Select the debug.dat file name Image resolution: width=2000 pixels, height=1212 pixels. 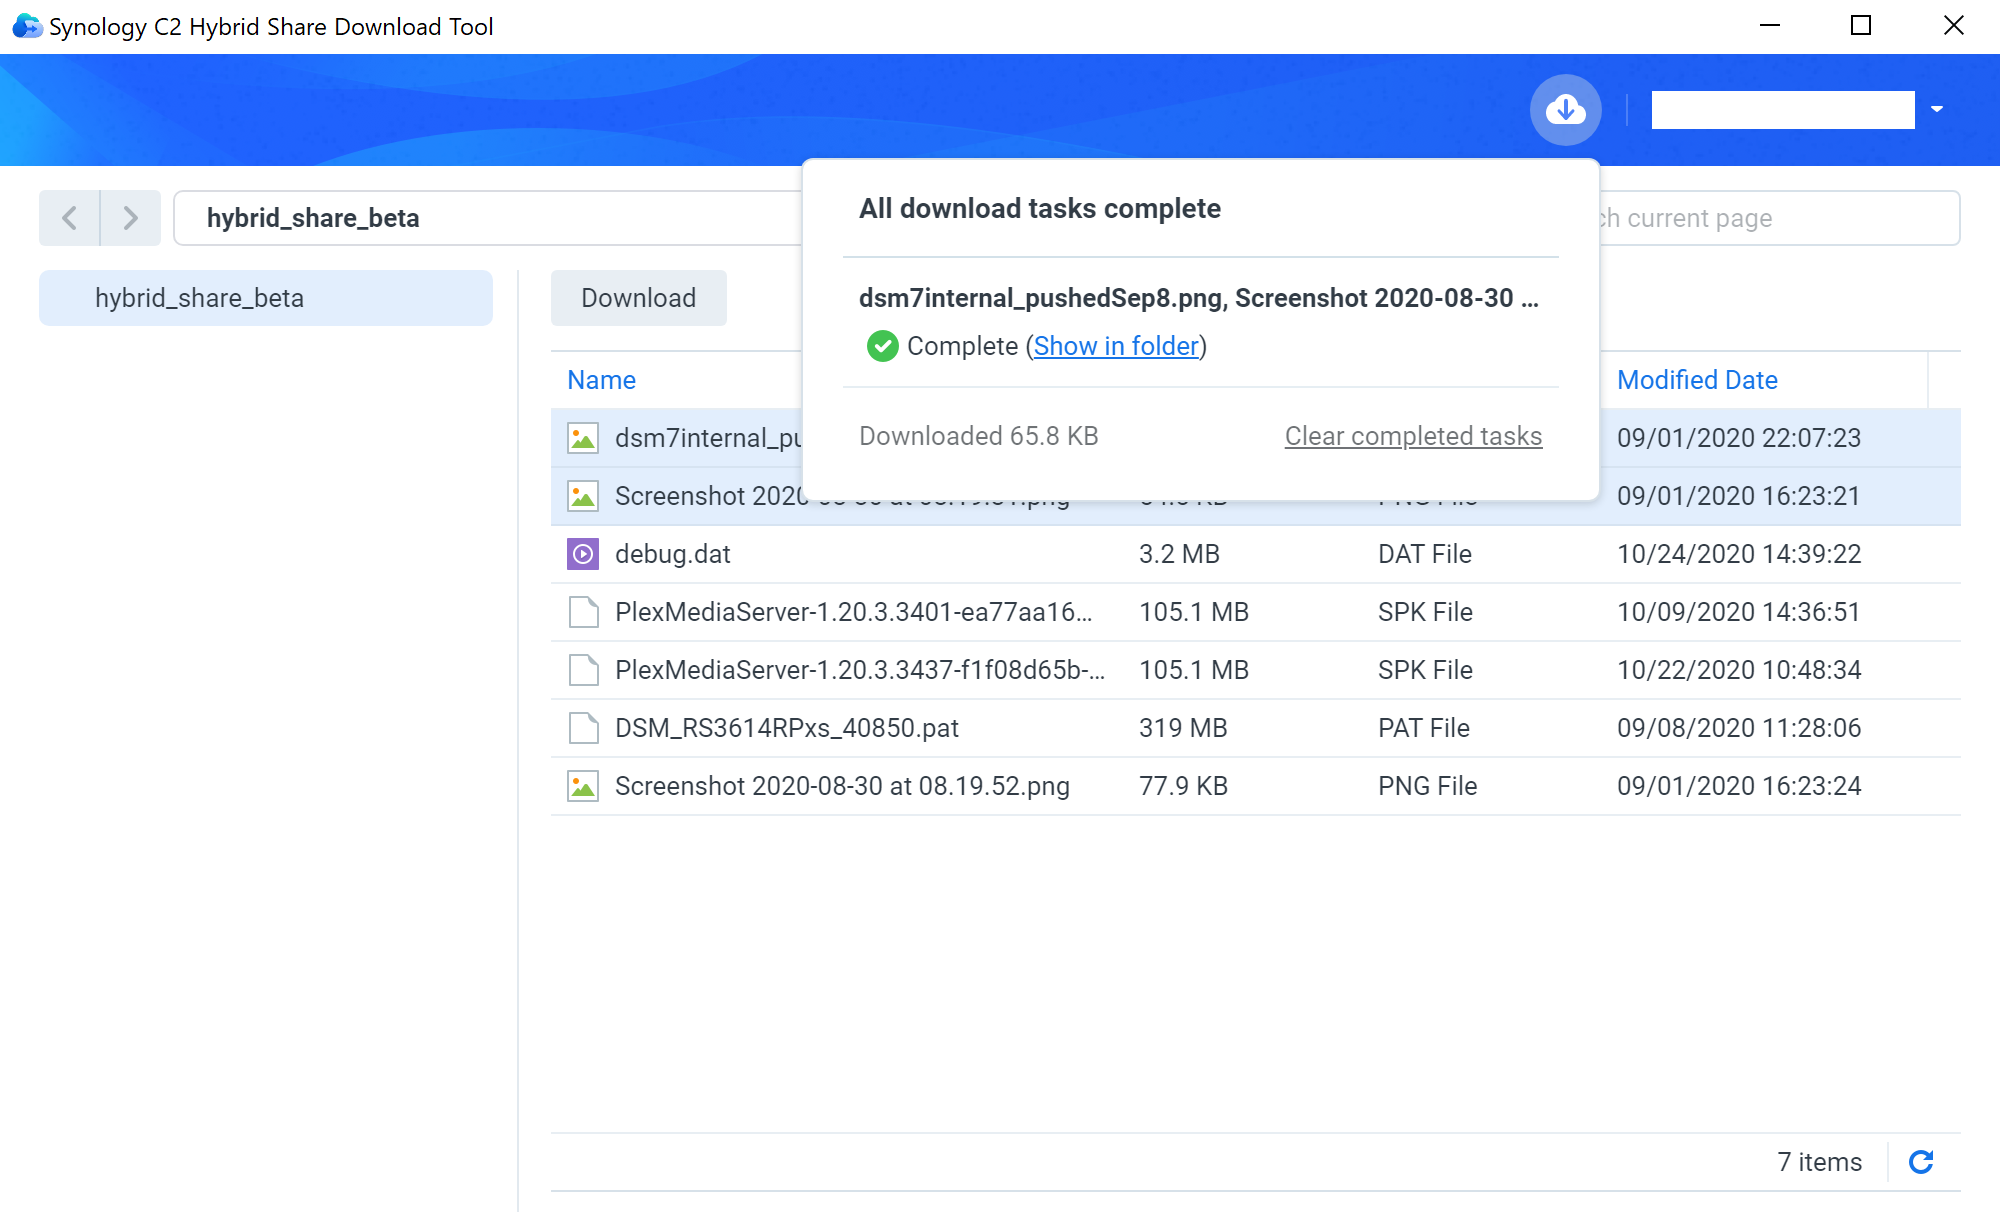[672, 554]
